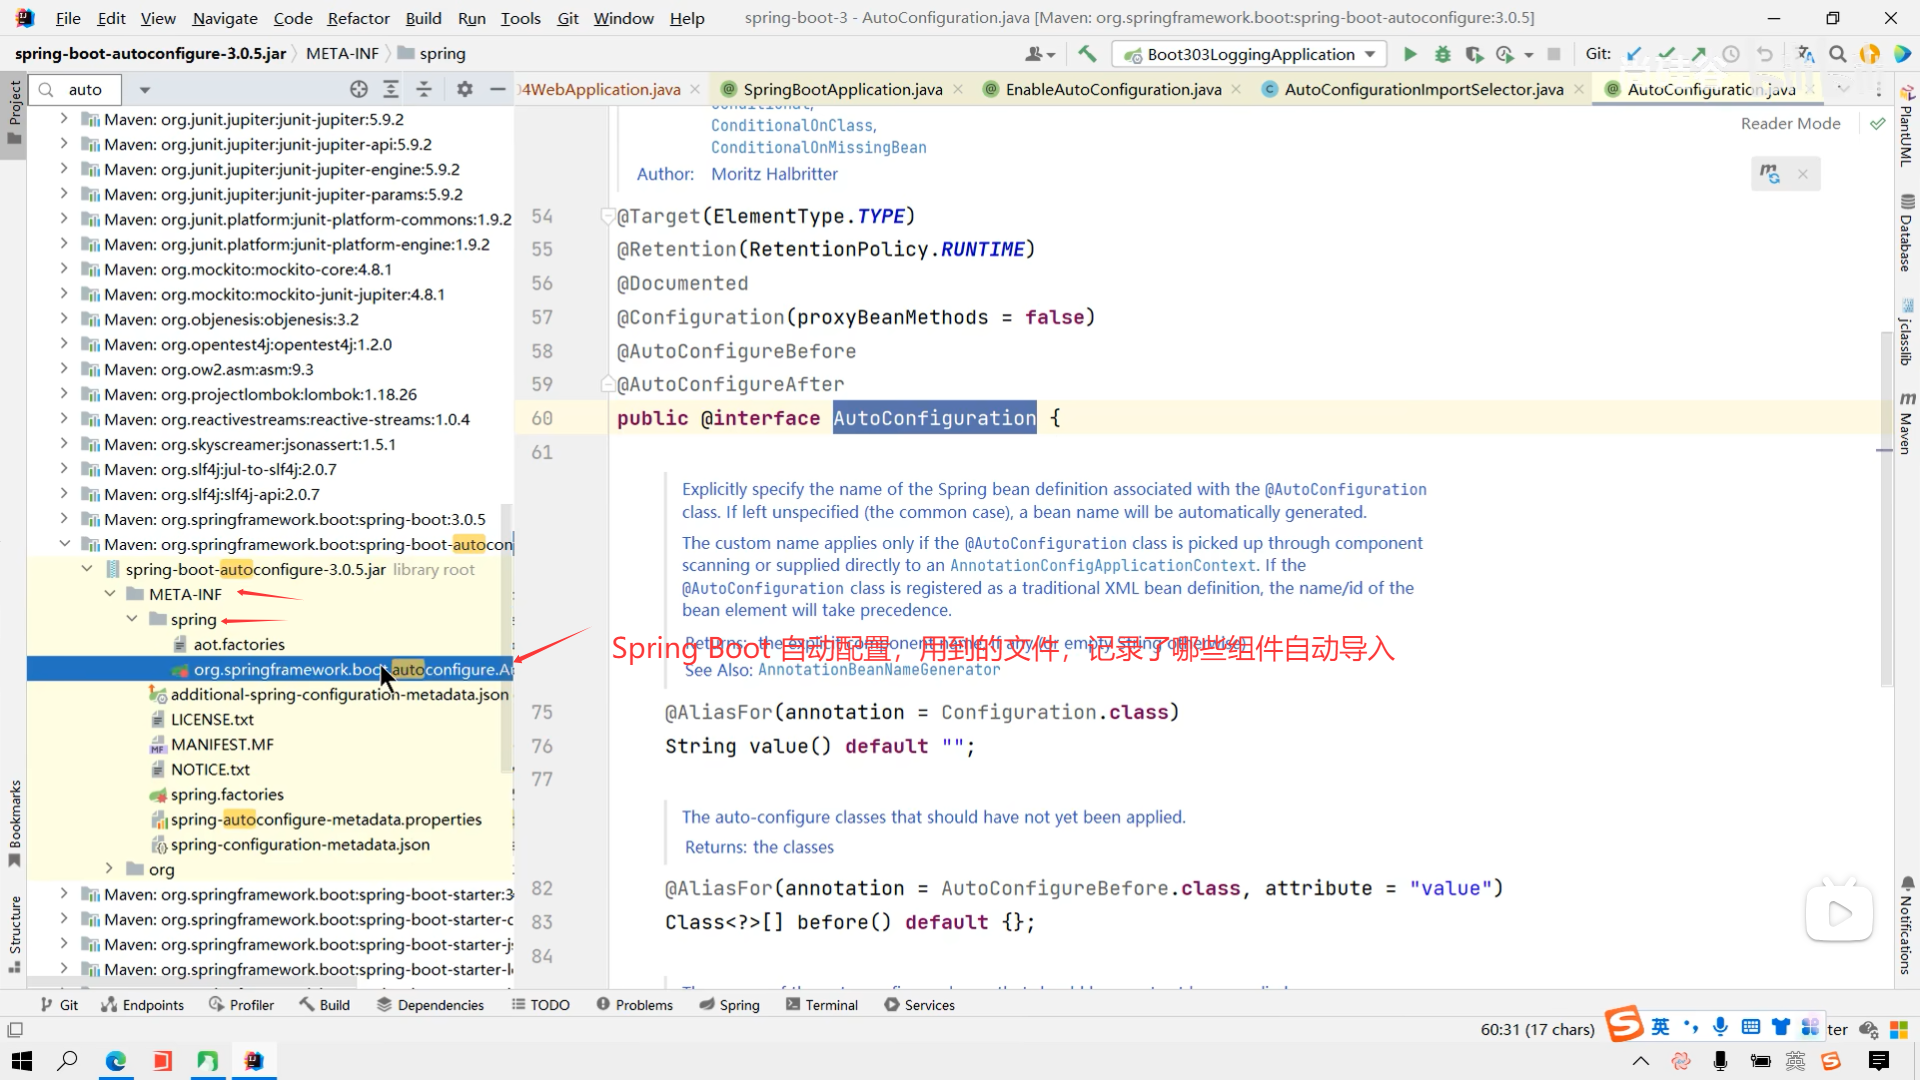Toggle fold marker beside @Target line
Screen dimensions: 1920x1080
pyautogui.click(x=606, y=216)
